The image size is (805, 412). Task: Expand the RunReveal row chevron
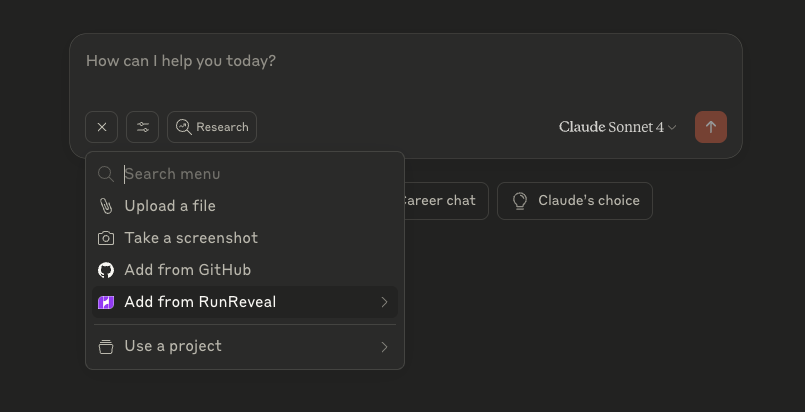coord(384,302)
